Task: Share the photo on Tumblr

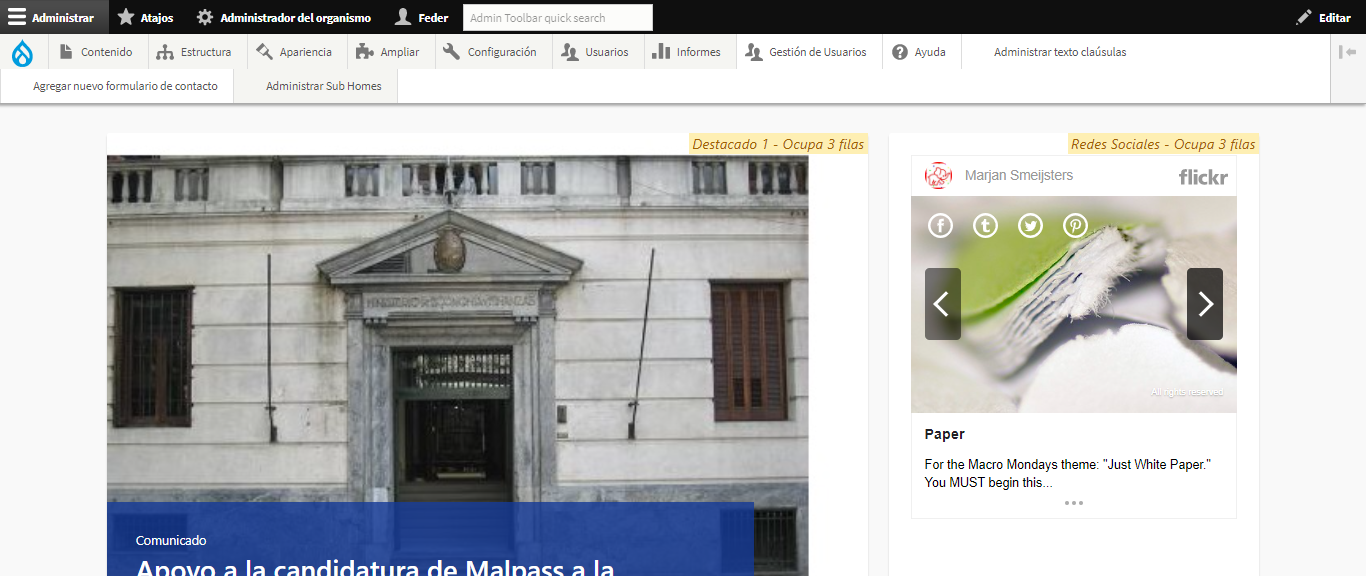Action: 985,226
